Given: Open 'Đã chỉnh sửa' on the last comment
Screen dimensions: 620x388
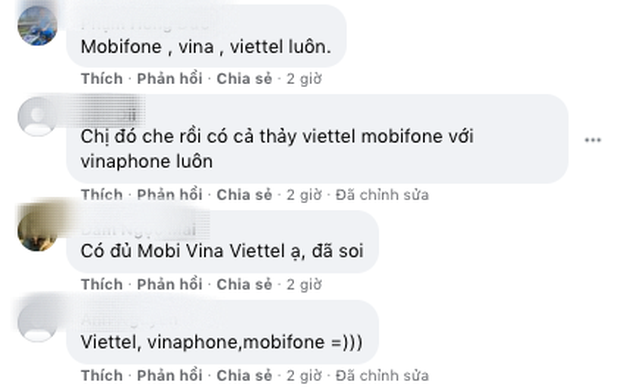Looking at the screenshot, I should pyautogui.click(x=382, y=375).
